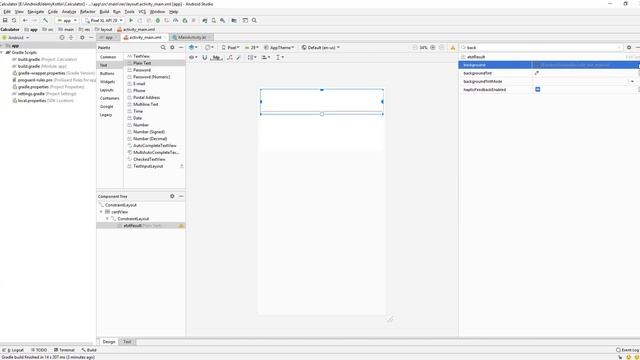Image resolution: width=640 pixels, height=360 pixels.
Task: Open the TODO tool window
Action: click(x=39, y=350)
